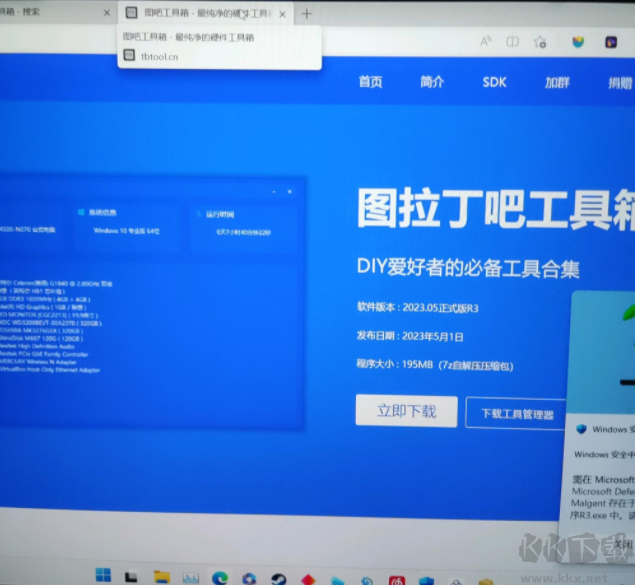The height and width of the screenshot is (585, 635).
Task: Switch to the 图吧工具箱 tab
Action: 206,13
